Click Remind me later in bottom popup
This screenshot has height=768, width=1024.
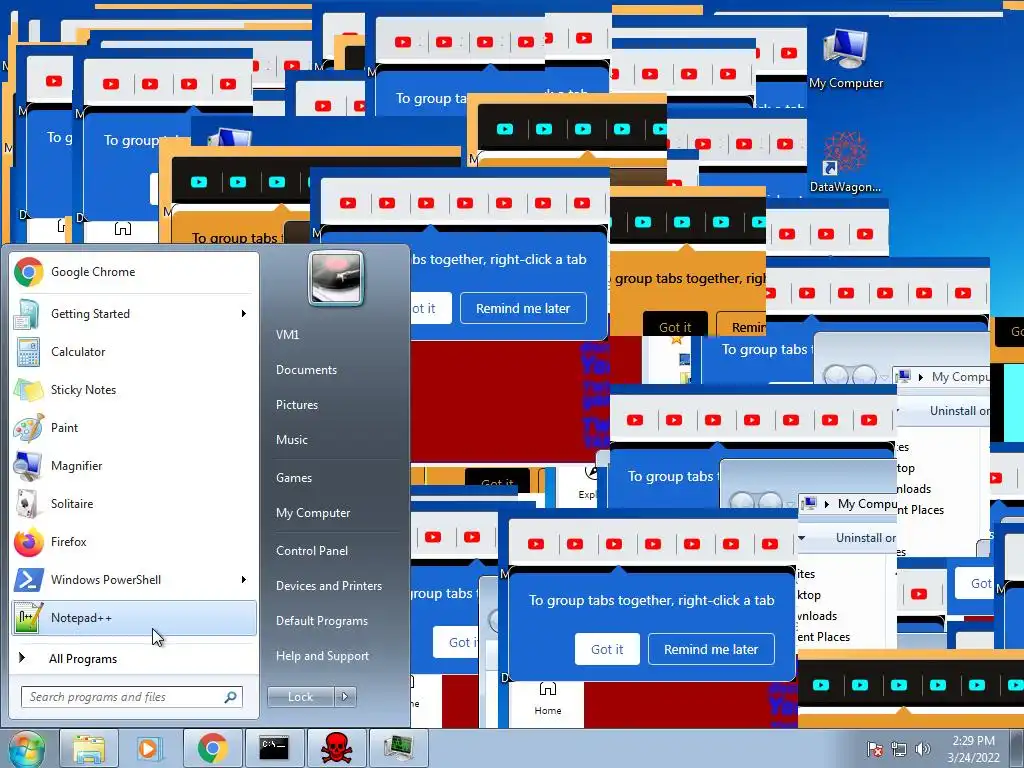[x=711, y=649]
